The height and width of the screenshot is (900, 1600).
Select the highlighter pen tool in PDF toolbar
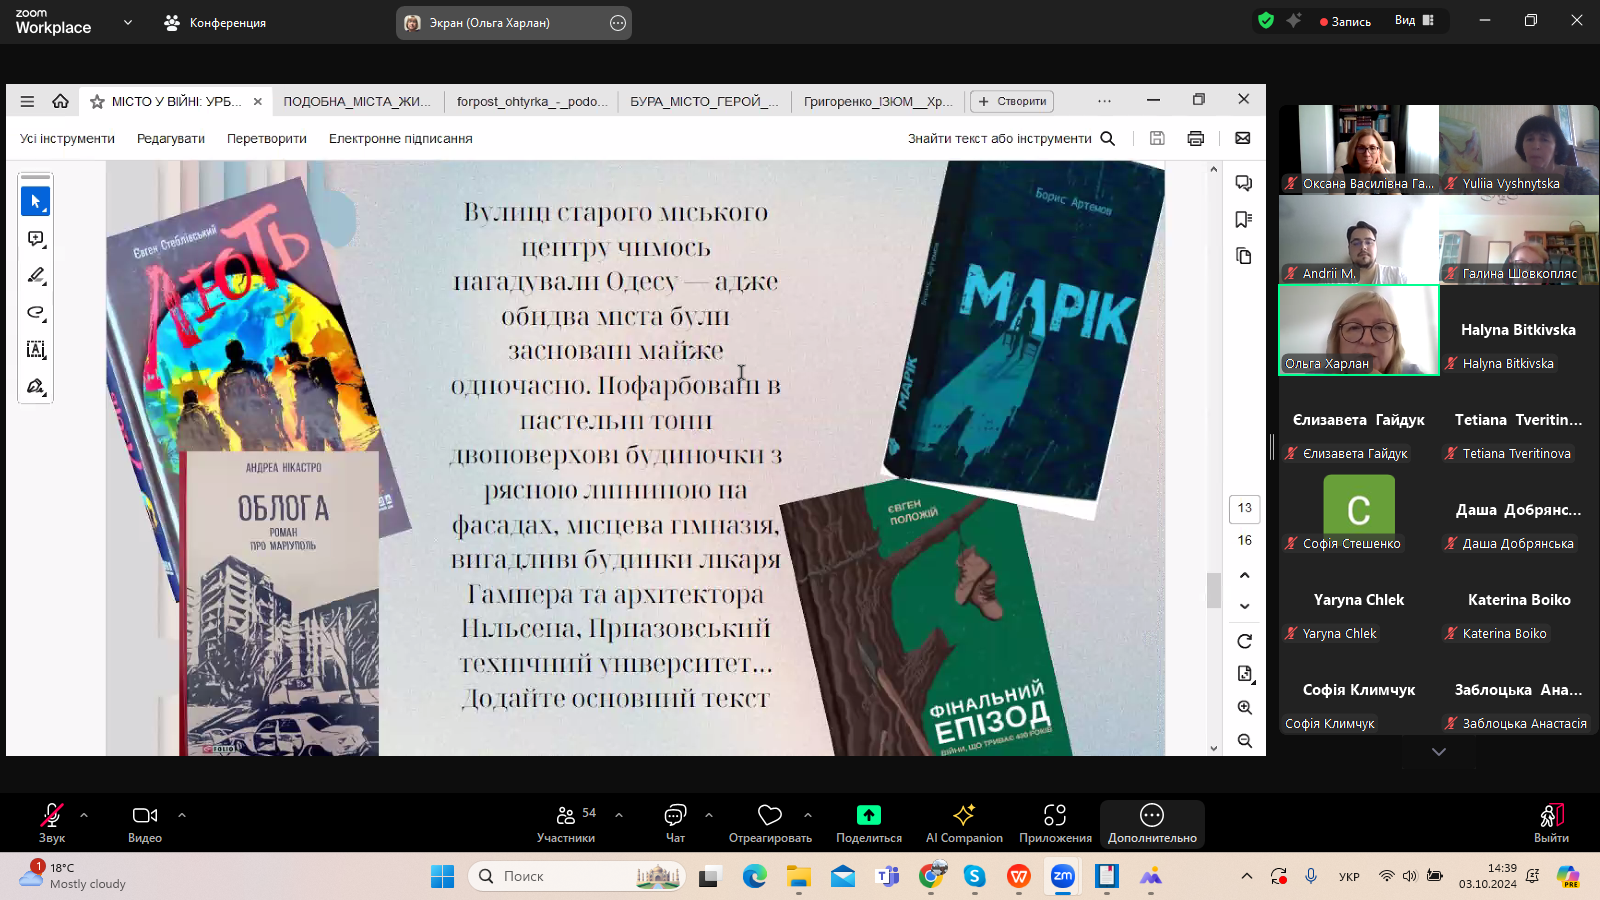pyautogui.click(x=36, y=276)
